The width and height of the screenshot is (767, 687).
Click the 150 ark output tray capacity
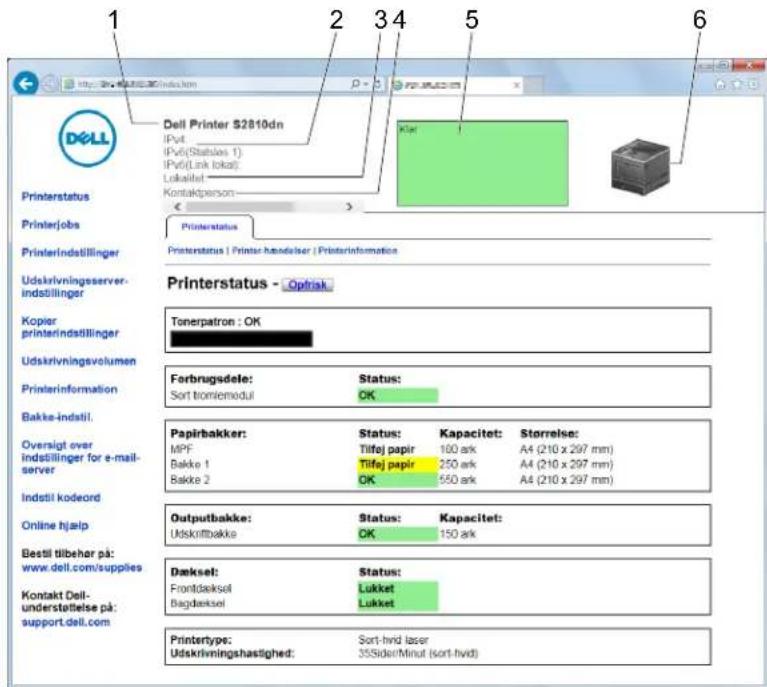tap(458, 534)
